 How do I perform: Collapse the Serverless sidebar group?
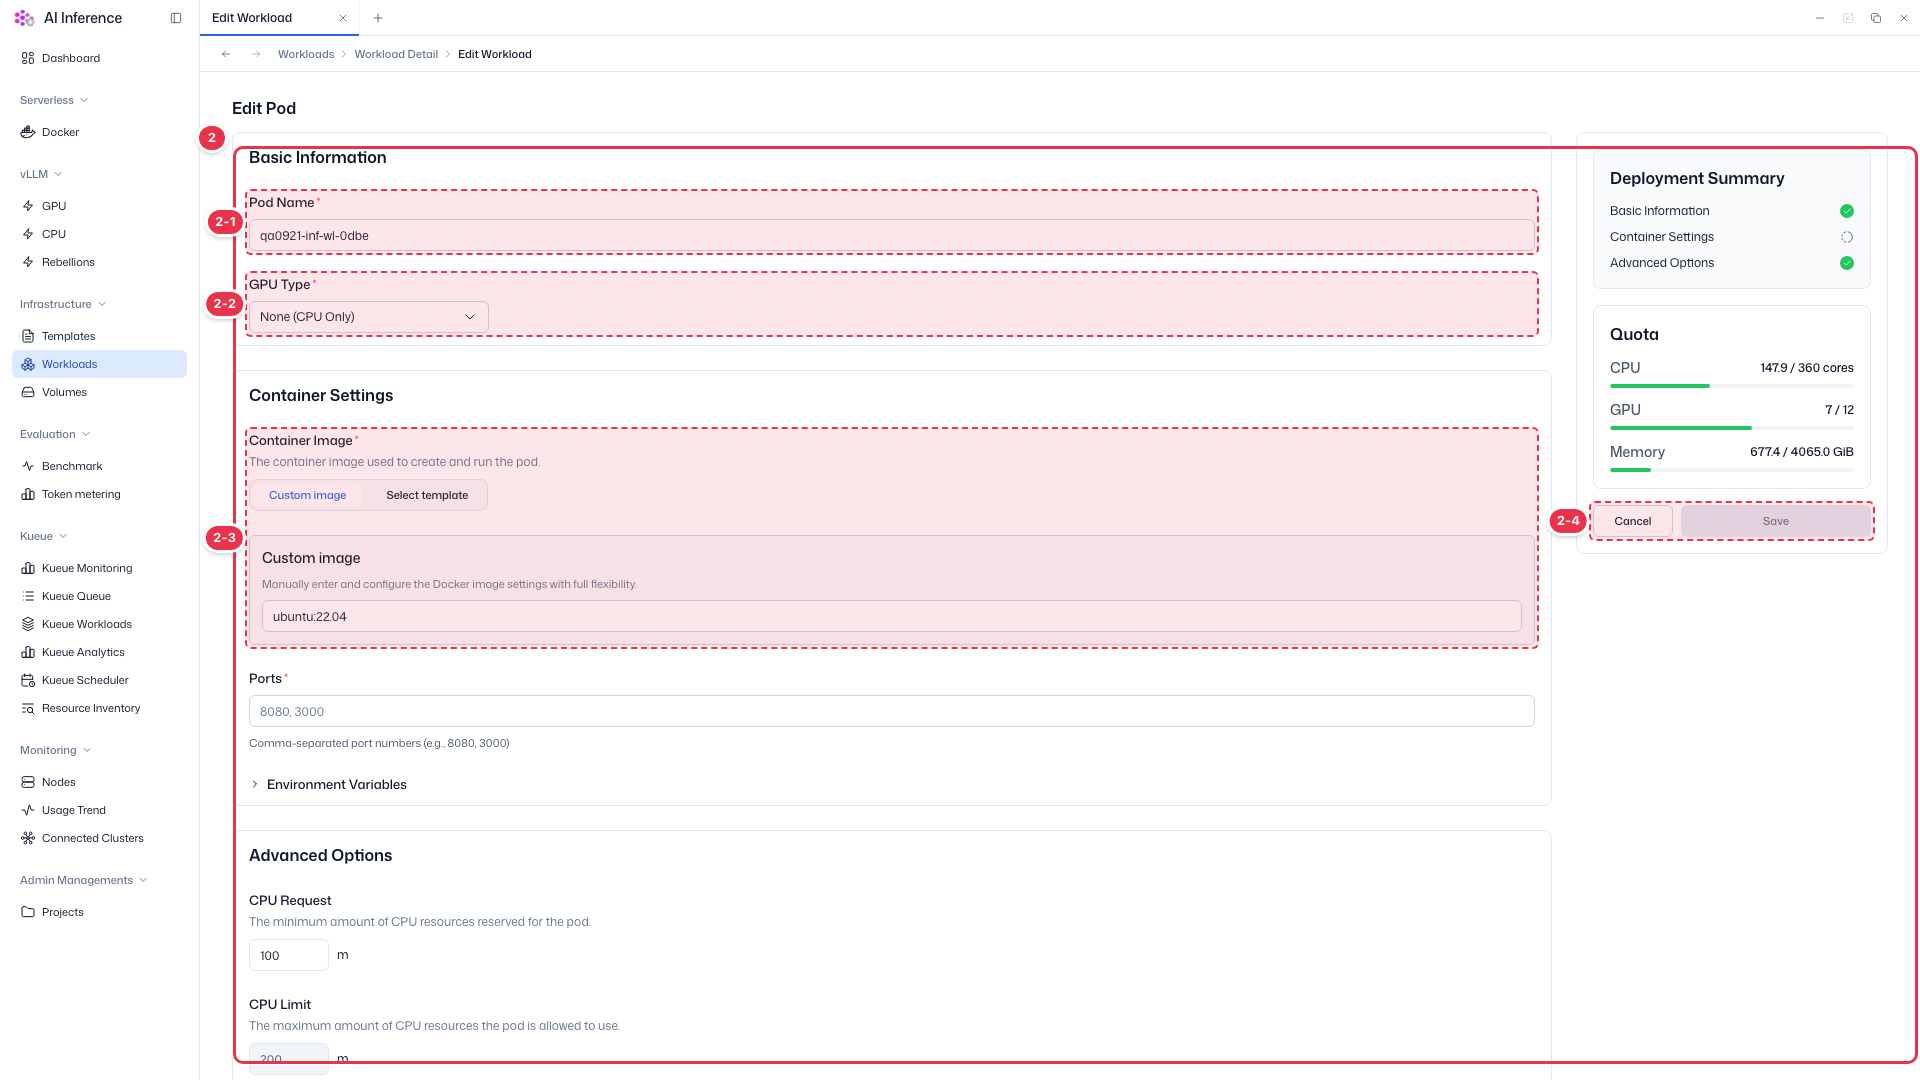pyautogui.click(x=54, y=100)
